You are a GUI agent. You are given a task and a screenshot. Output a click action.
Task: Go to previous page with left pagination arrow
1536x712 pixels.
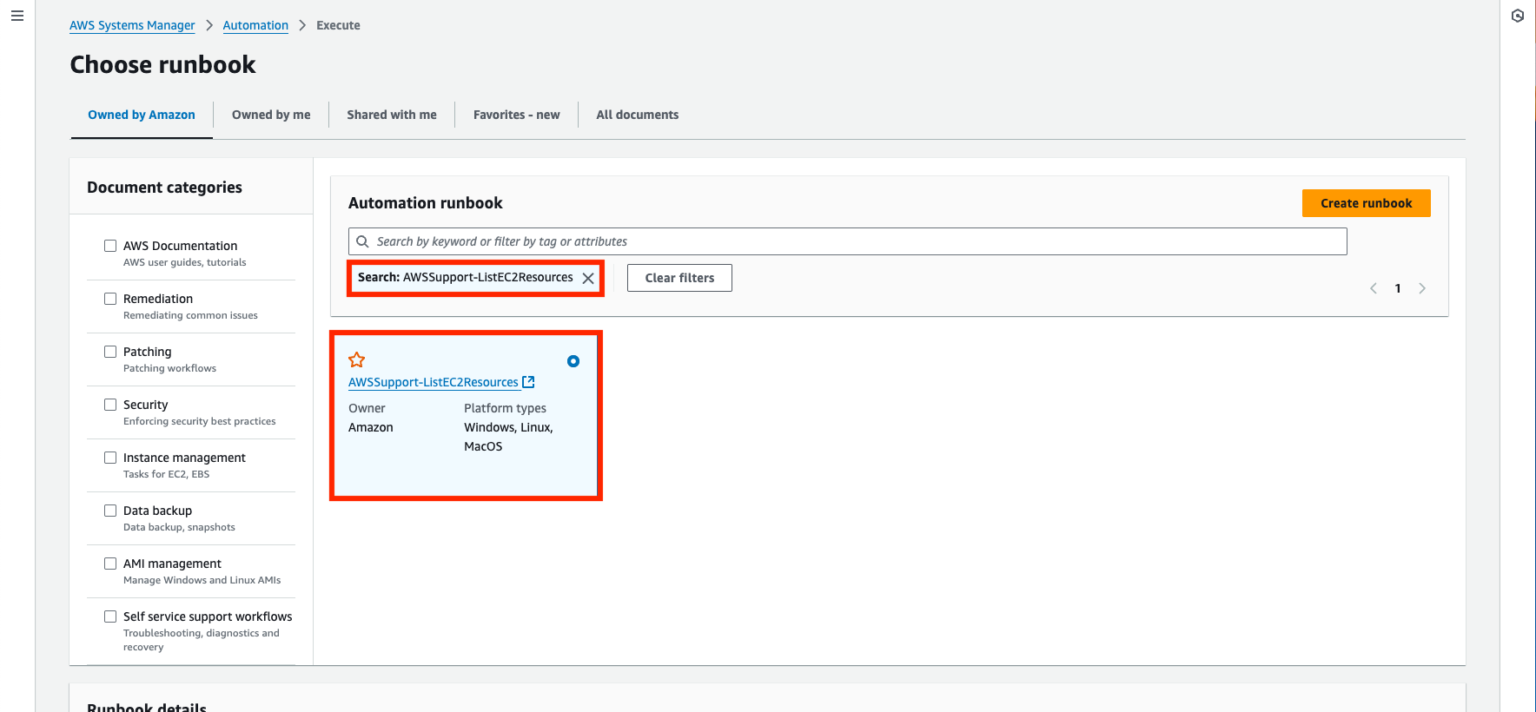click(x=1373, y=288)
